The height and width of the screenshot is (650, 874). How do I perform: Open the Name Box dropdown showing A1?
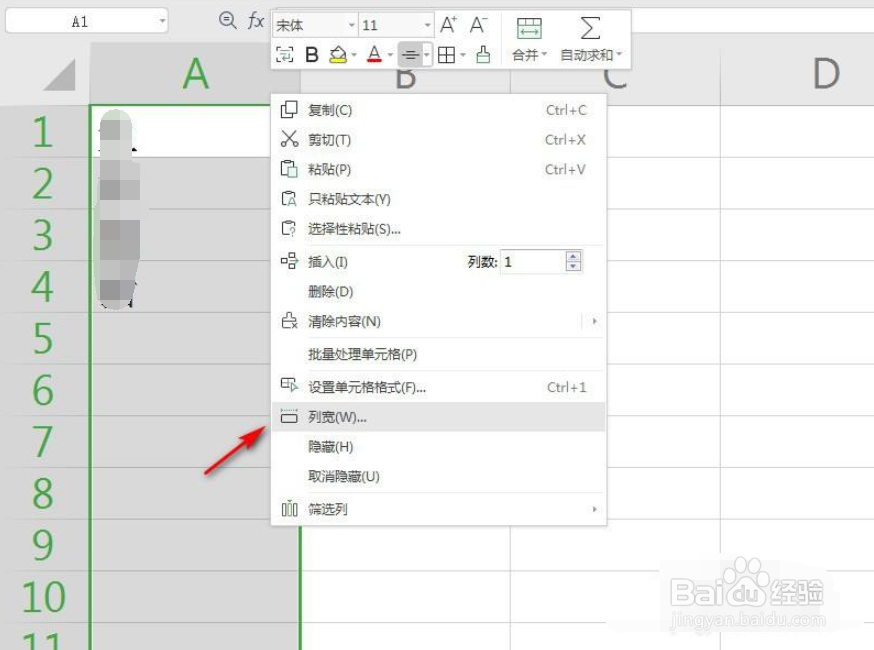click(x=162, y=19)
